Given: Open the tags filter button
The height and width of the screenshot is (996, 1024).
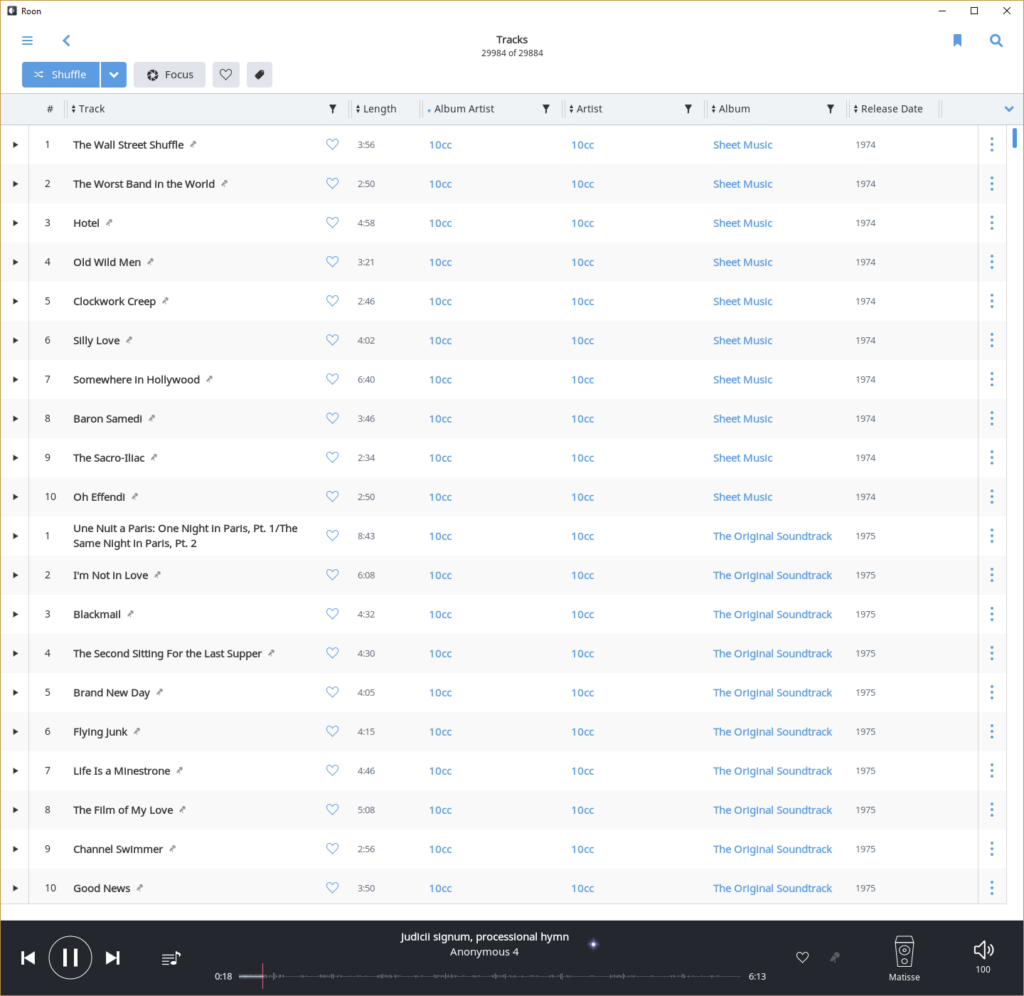Looking at the screenshot, I should pos(259,74).
